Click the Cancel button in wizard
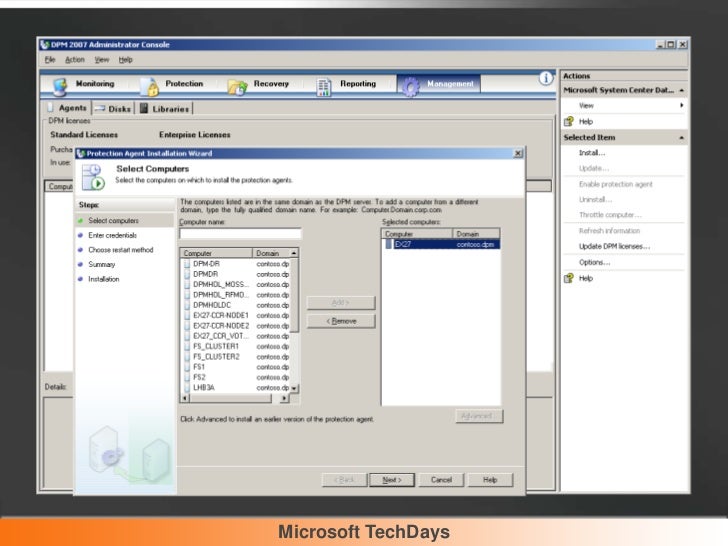Viewport: 728px width, 546px height. [441, 480]
